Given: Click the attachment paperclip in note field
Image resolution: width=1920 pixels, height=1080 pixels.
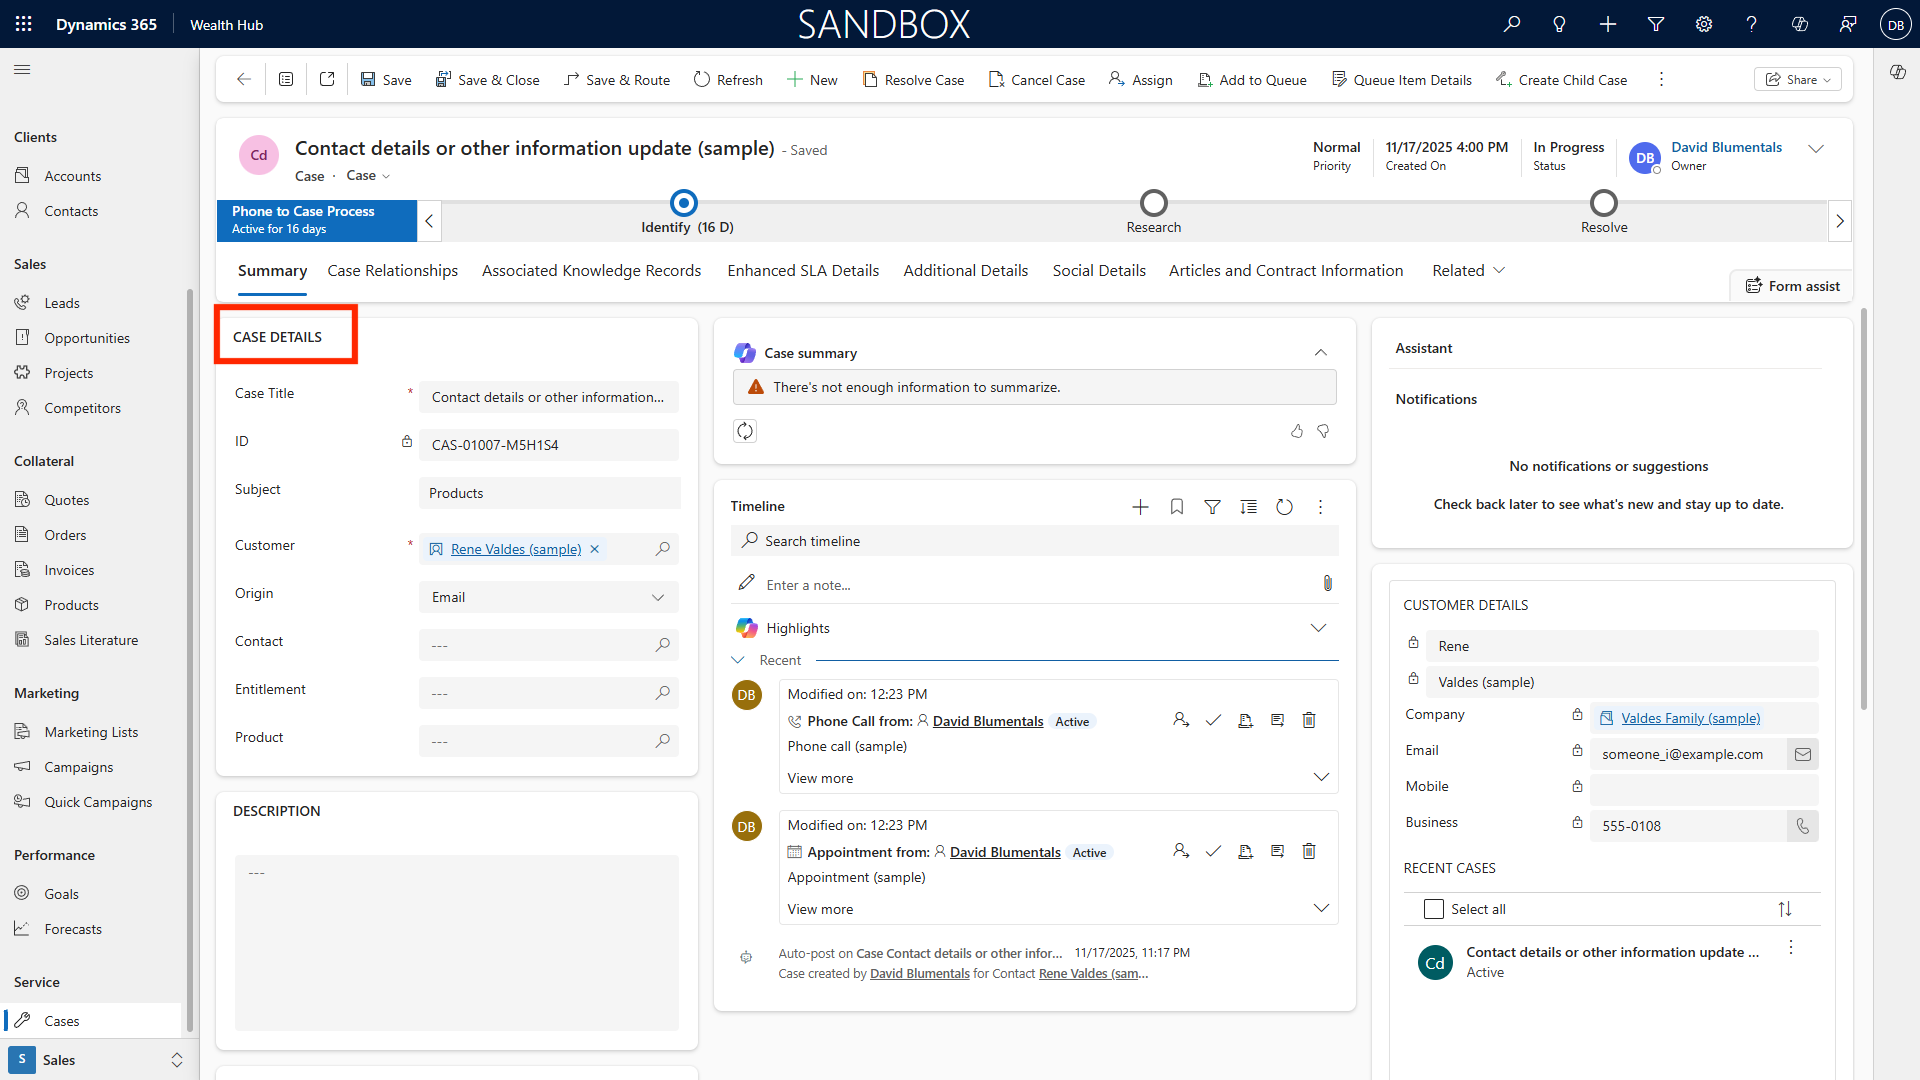Looking at the screenshot, I should (1327, 584).
